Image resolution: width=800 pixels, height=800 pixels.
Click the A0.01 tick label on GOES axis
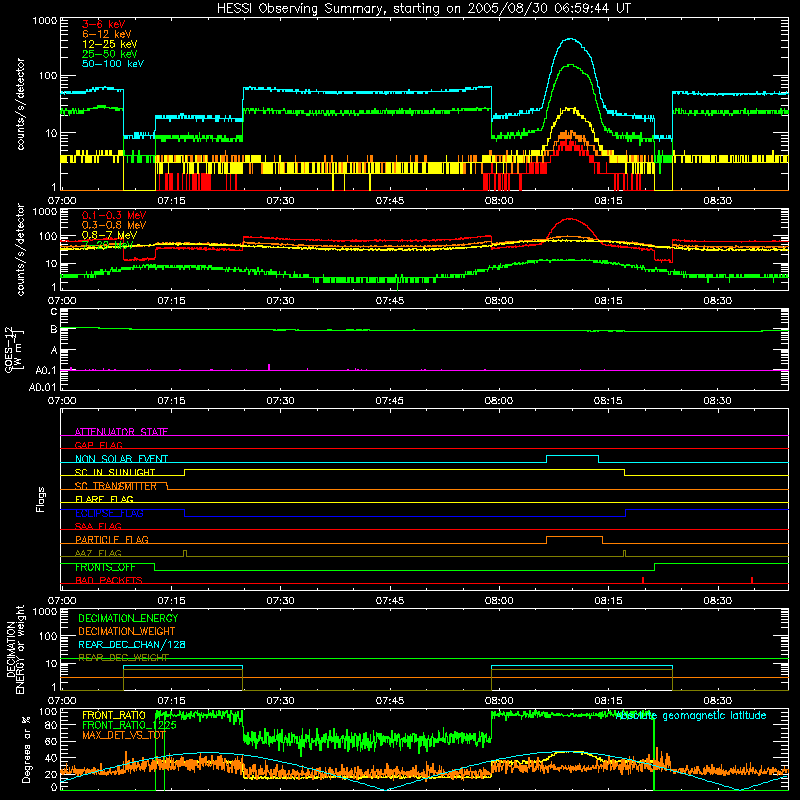[x=42, y=387]
